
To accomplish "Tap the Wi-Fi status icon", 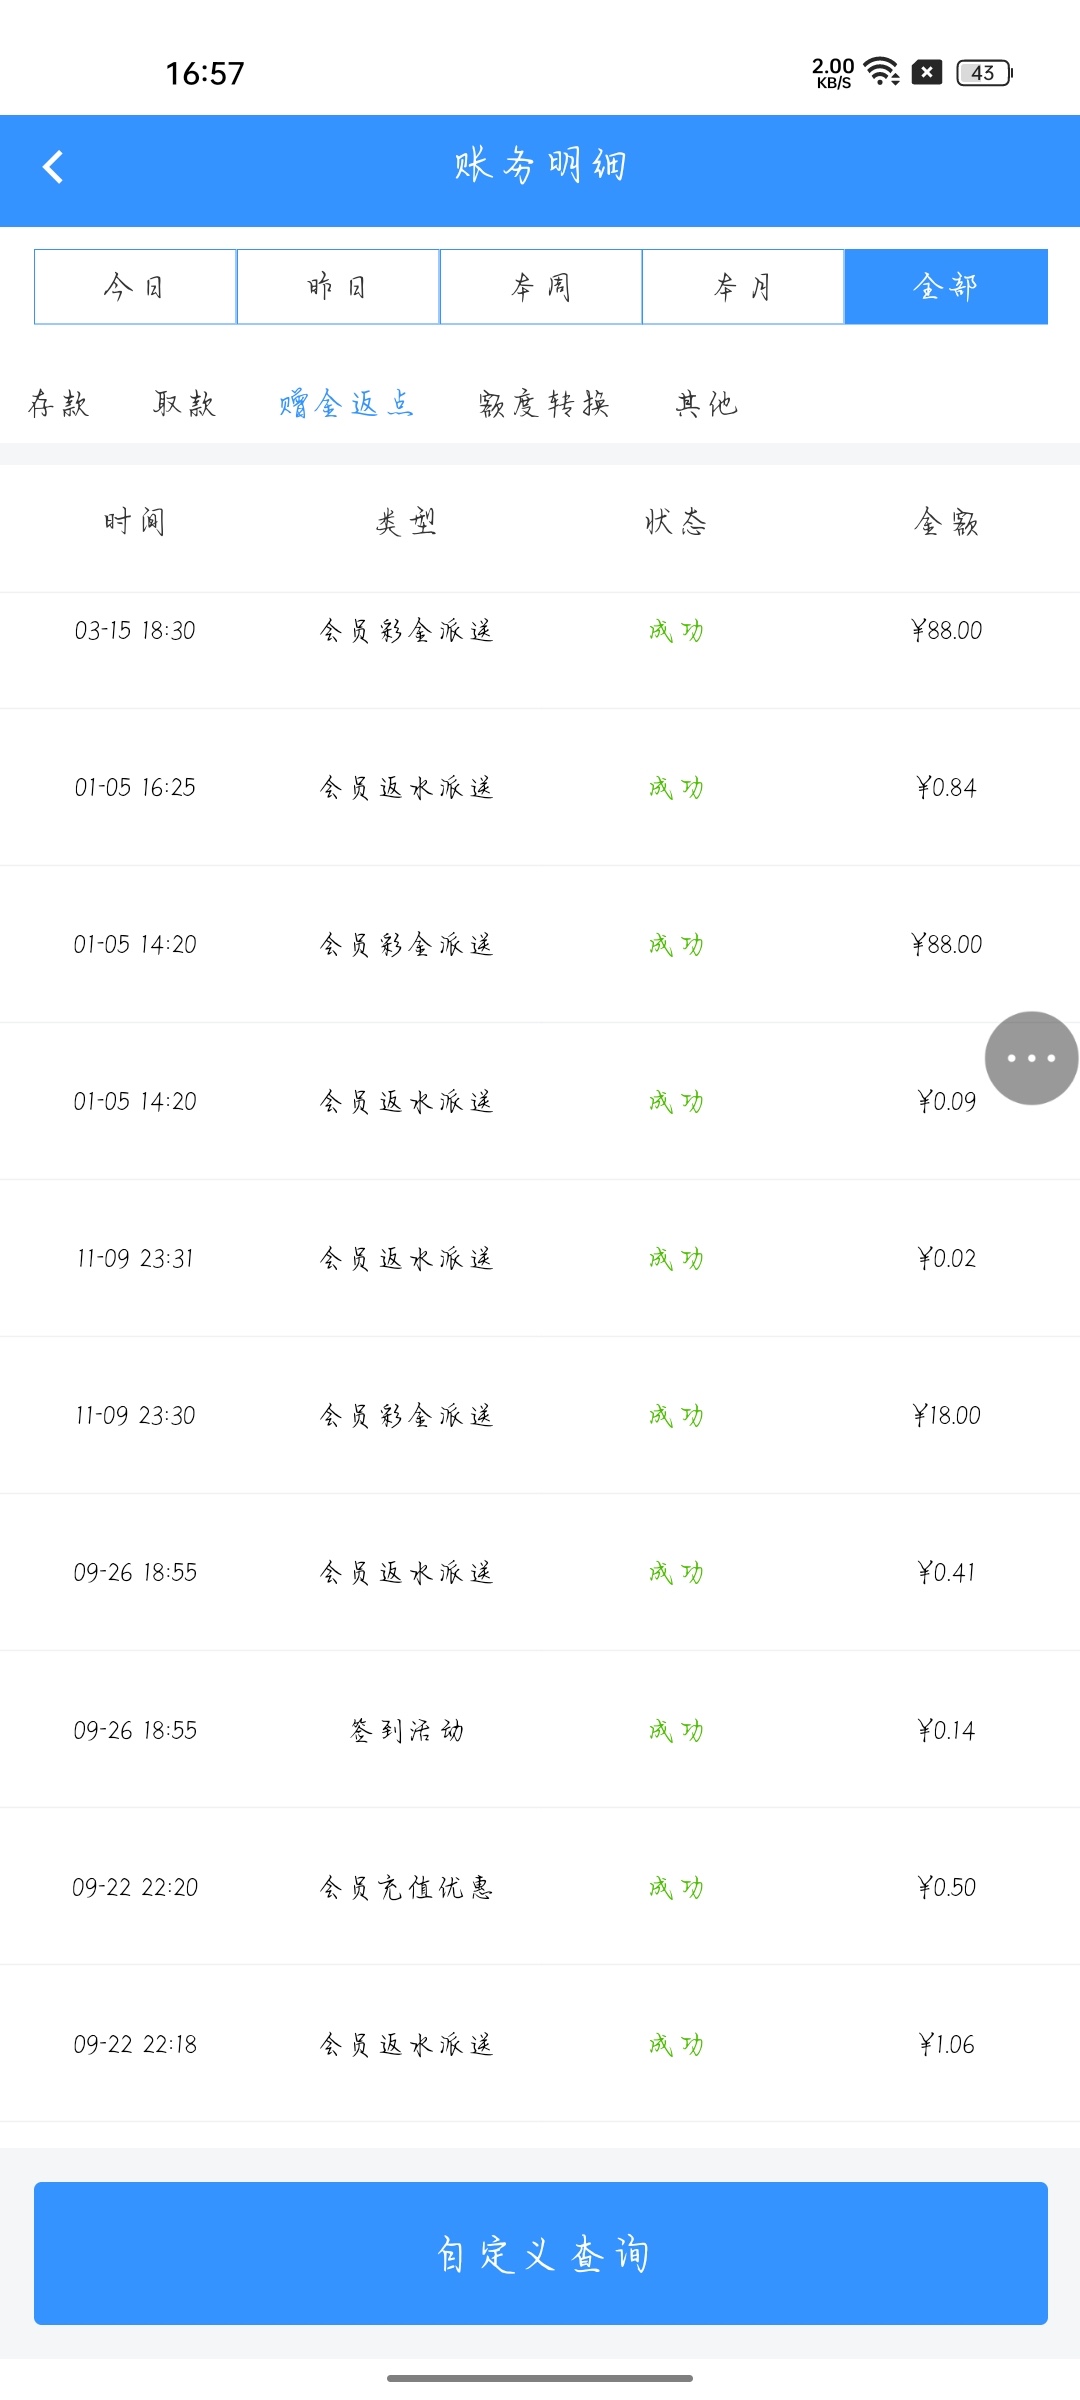I will 881,72.
